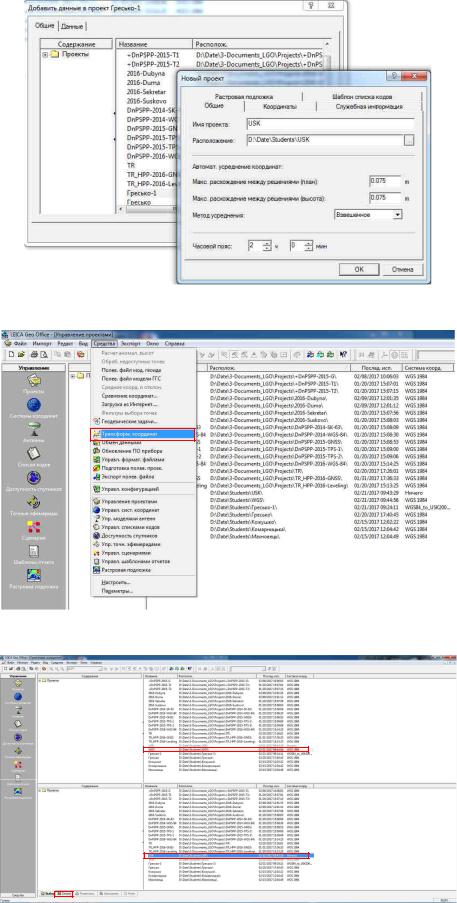The height and width of the screenshot is (903, 457).
Task: Open the Справка menu in the window with the Средства menu
Action: [x=174, y=343]
